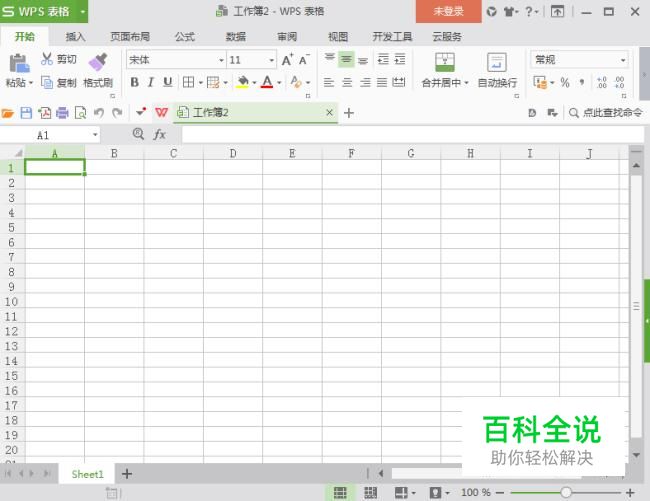Open the font name dropdown 宋体
The width and height of the screenshot is (650, 501).
pos(221,61)
